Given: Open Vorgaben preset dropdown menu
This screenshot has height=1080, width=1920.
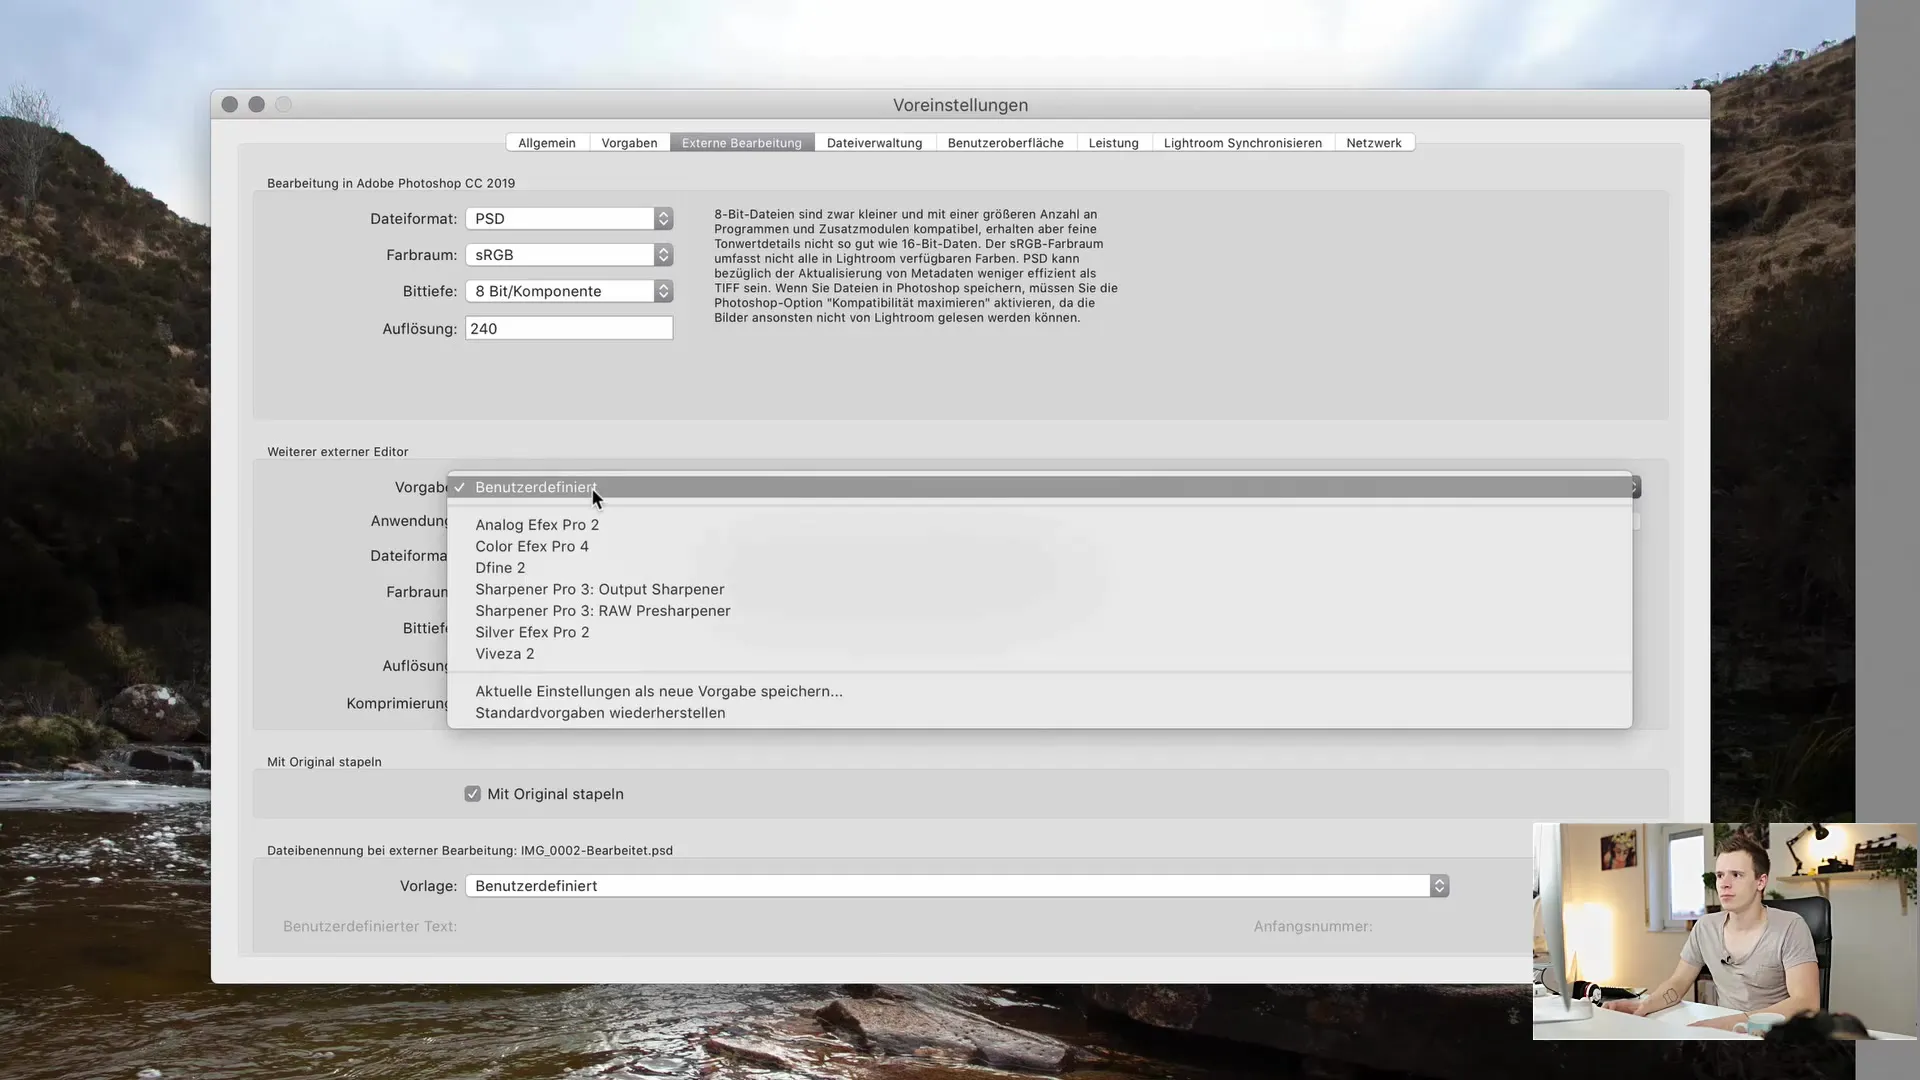Looking at the screenshot, I should point(1042,487).
